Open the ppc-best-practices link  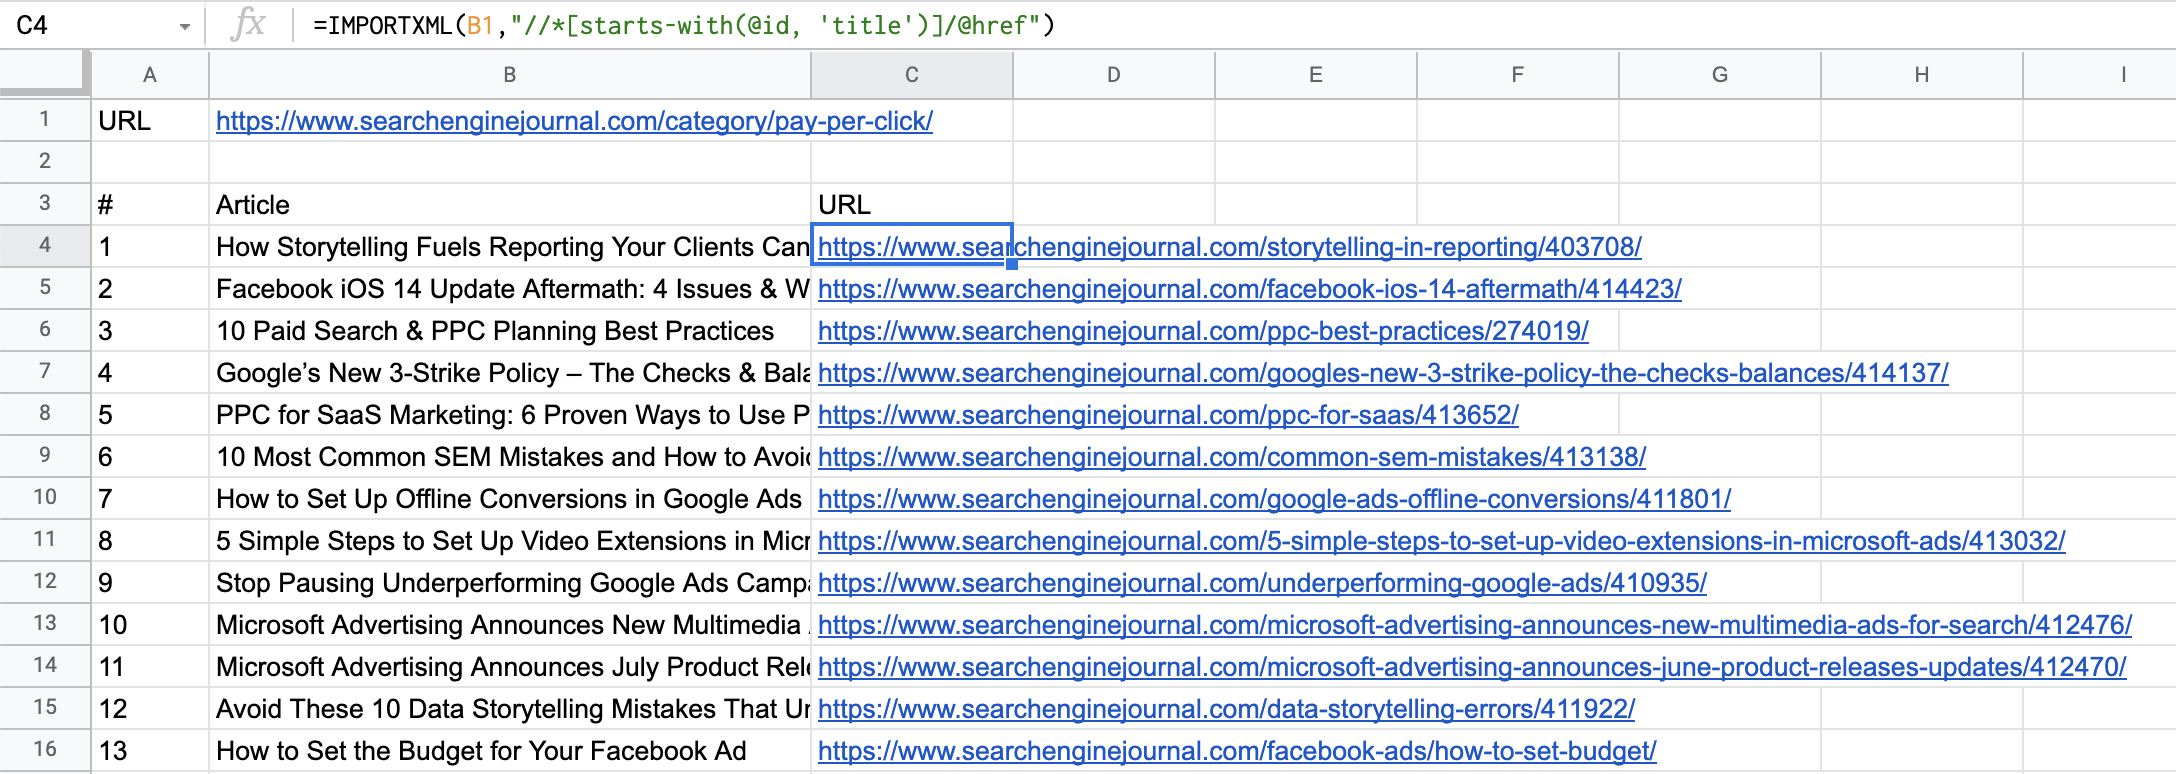(x=1203, y=331)
